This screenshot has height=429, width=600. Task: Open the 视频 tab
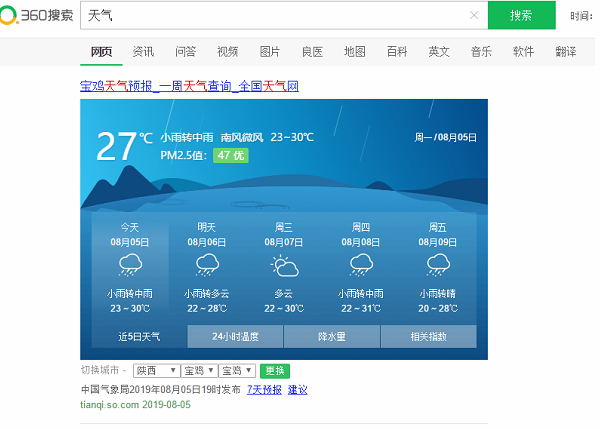pyautogui.click(x=228, y=51)
